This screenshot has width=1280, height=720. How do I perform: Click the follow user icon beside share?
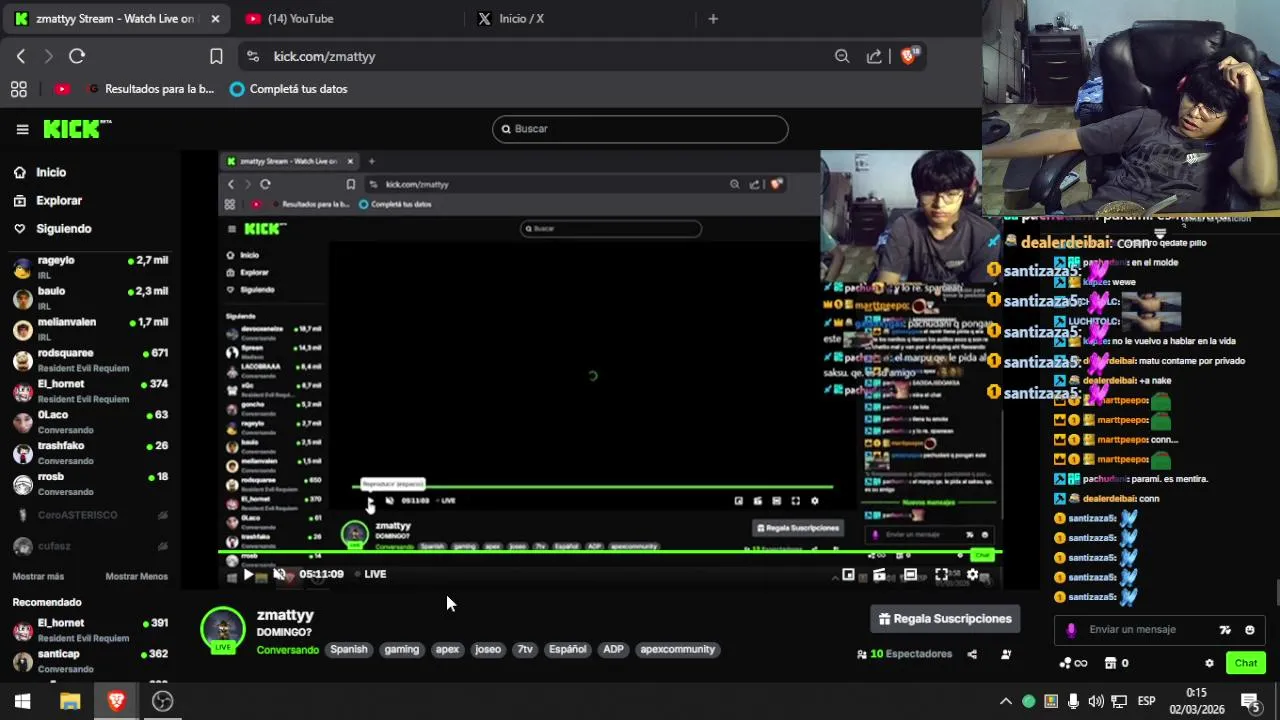1006,654
